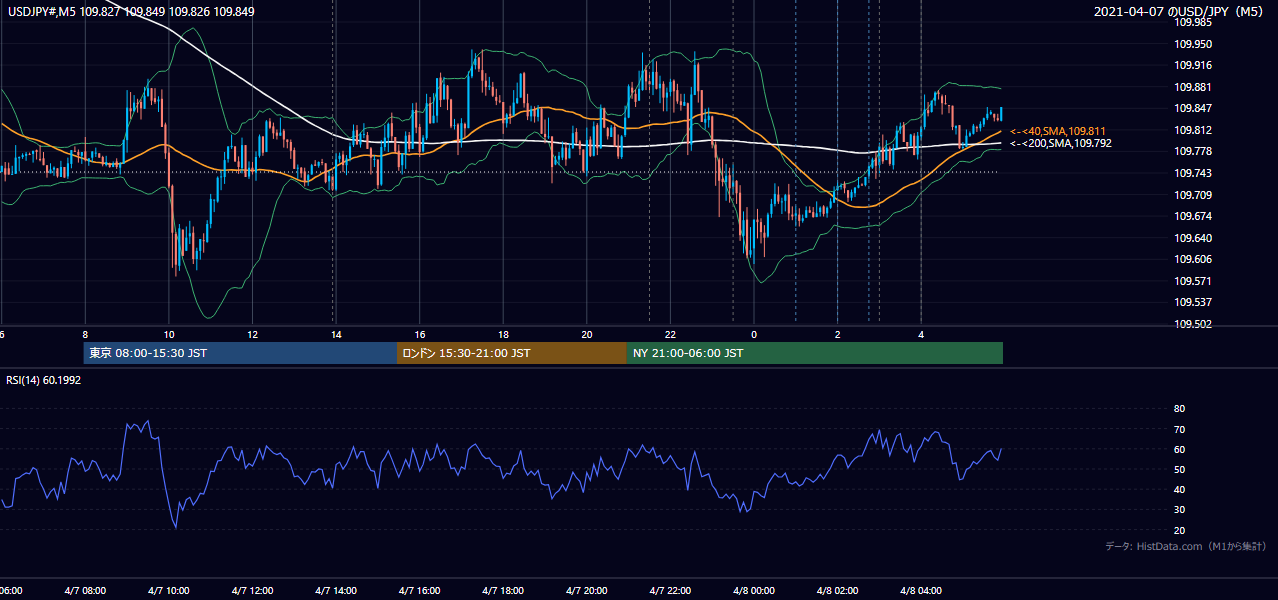Click the RSI 40 level label
Screen dimensions: 1278x600
coord(1179,490)
